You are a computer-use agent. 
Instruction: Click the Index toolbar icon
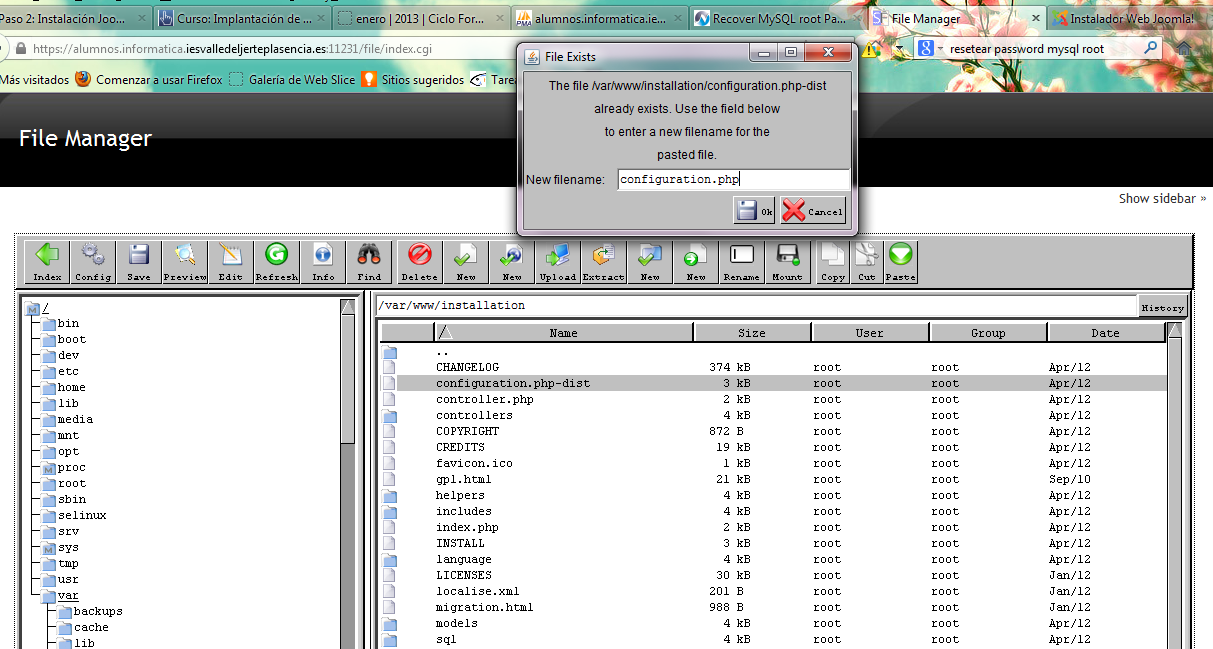point(47,262)
